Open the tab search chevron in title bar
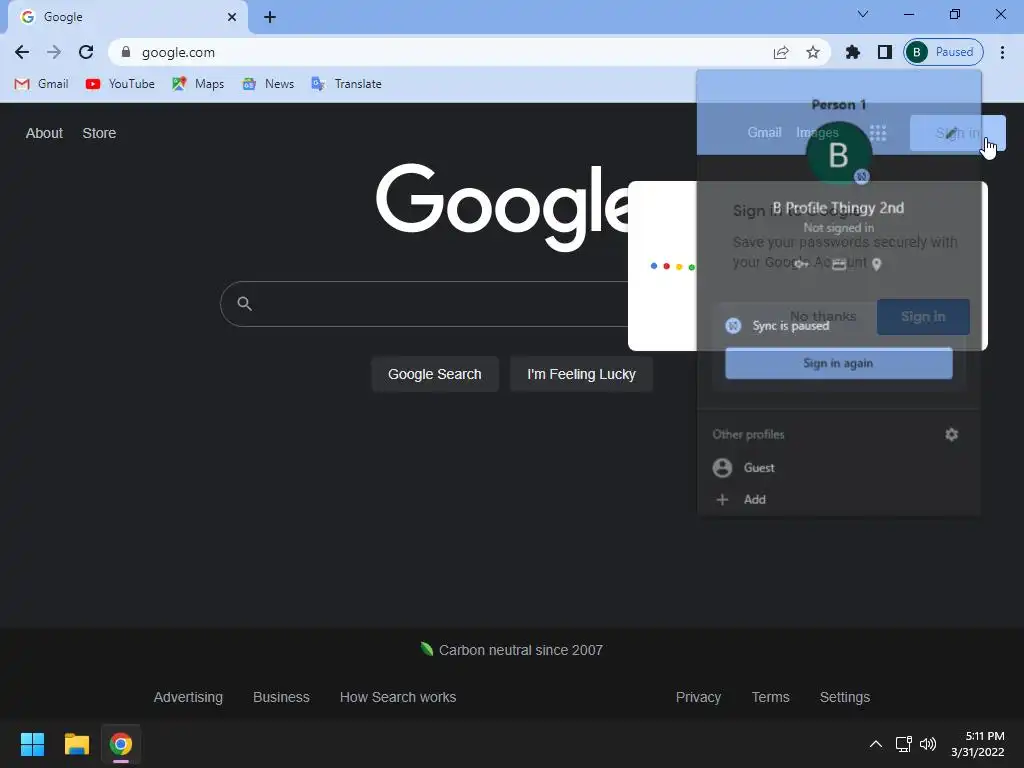The width and height of the screenshot is (1024, 768). click(x=863, y=14)
